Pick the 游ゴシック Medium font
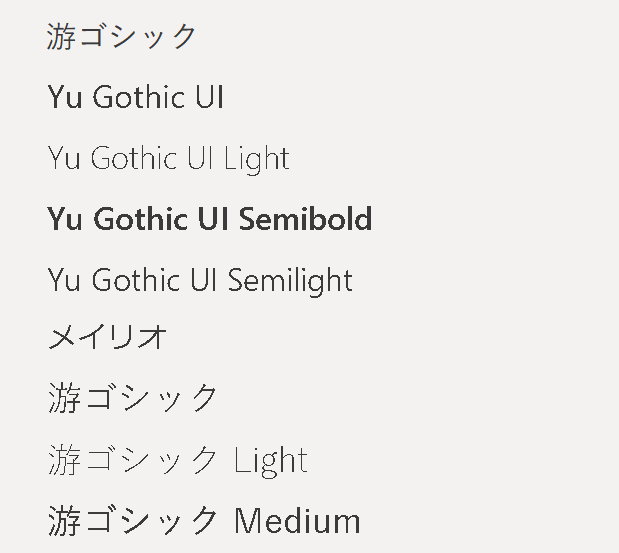This screenshot has height=553, width=619. tap(204, 521)
